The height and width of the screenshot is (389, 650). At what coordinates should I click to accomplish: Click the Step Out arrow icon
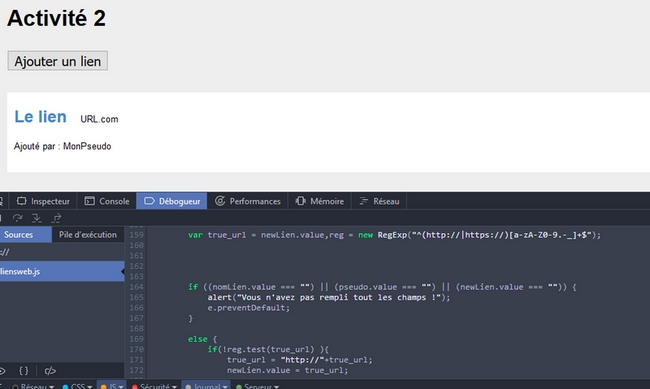pyautogui.click(x=56, y=218)
